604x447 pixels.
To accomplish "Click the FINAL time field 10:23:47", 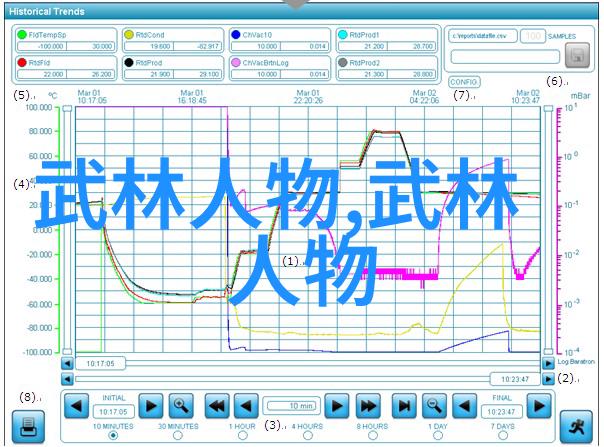I will click(502, 412).
